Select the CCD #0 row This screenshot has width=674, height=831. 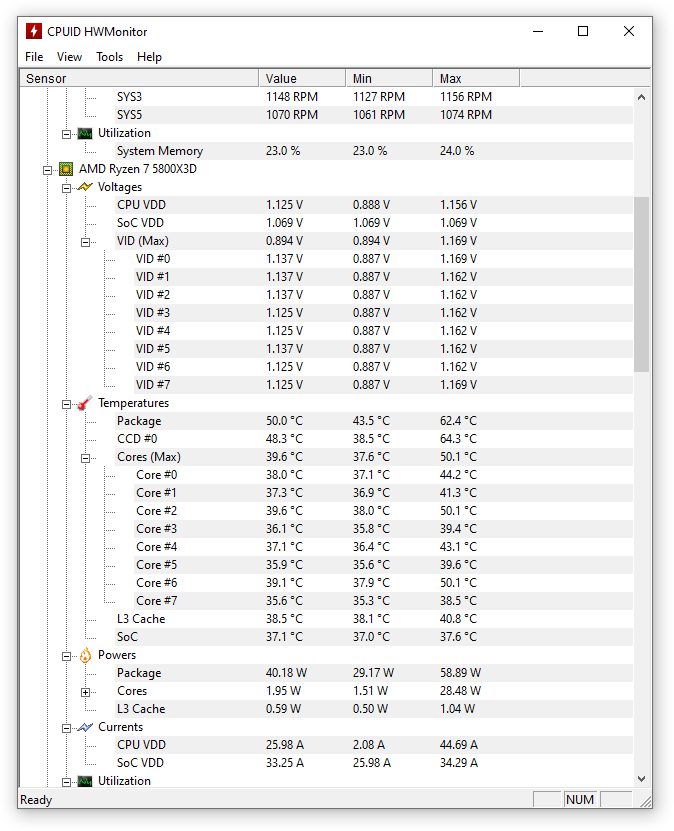point(374,439)
